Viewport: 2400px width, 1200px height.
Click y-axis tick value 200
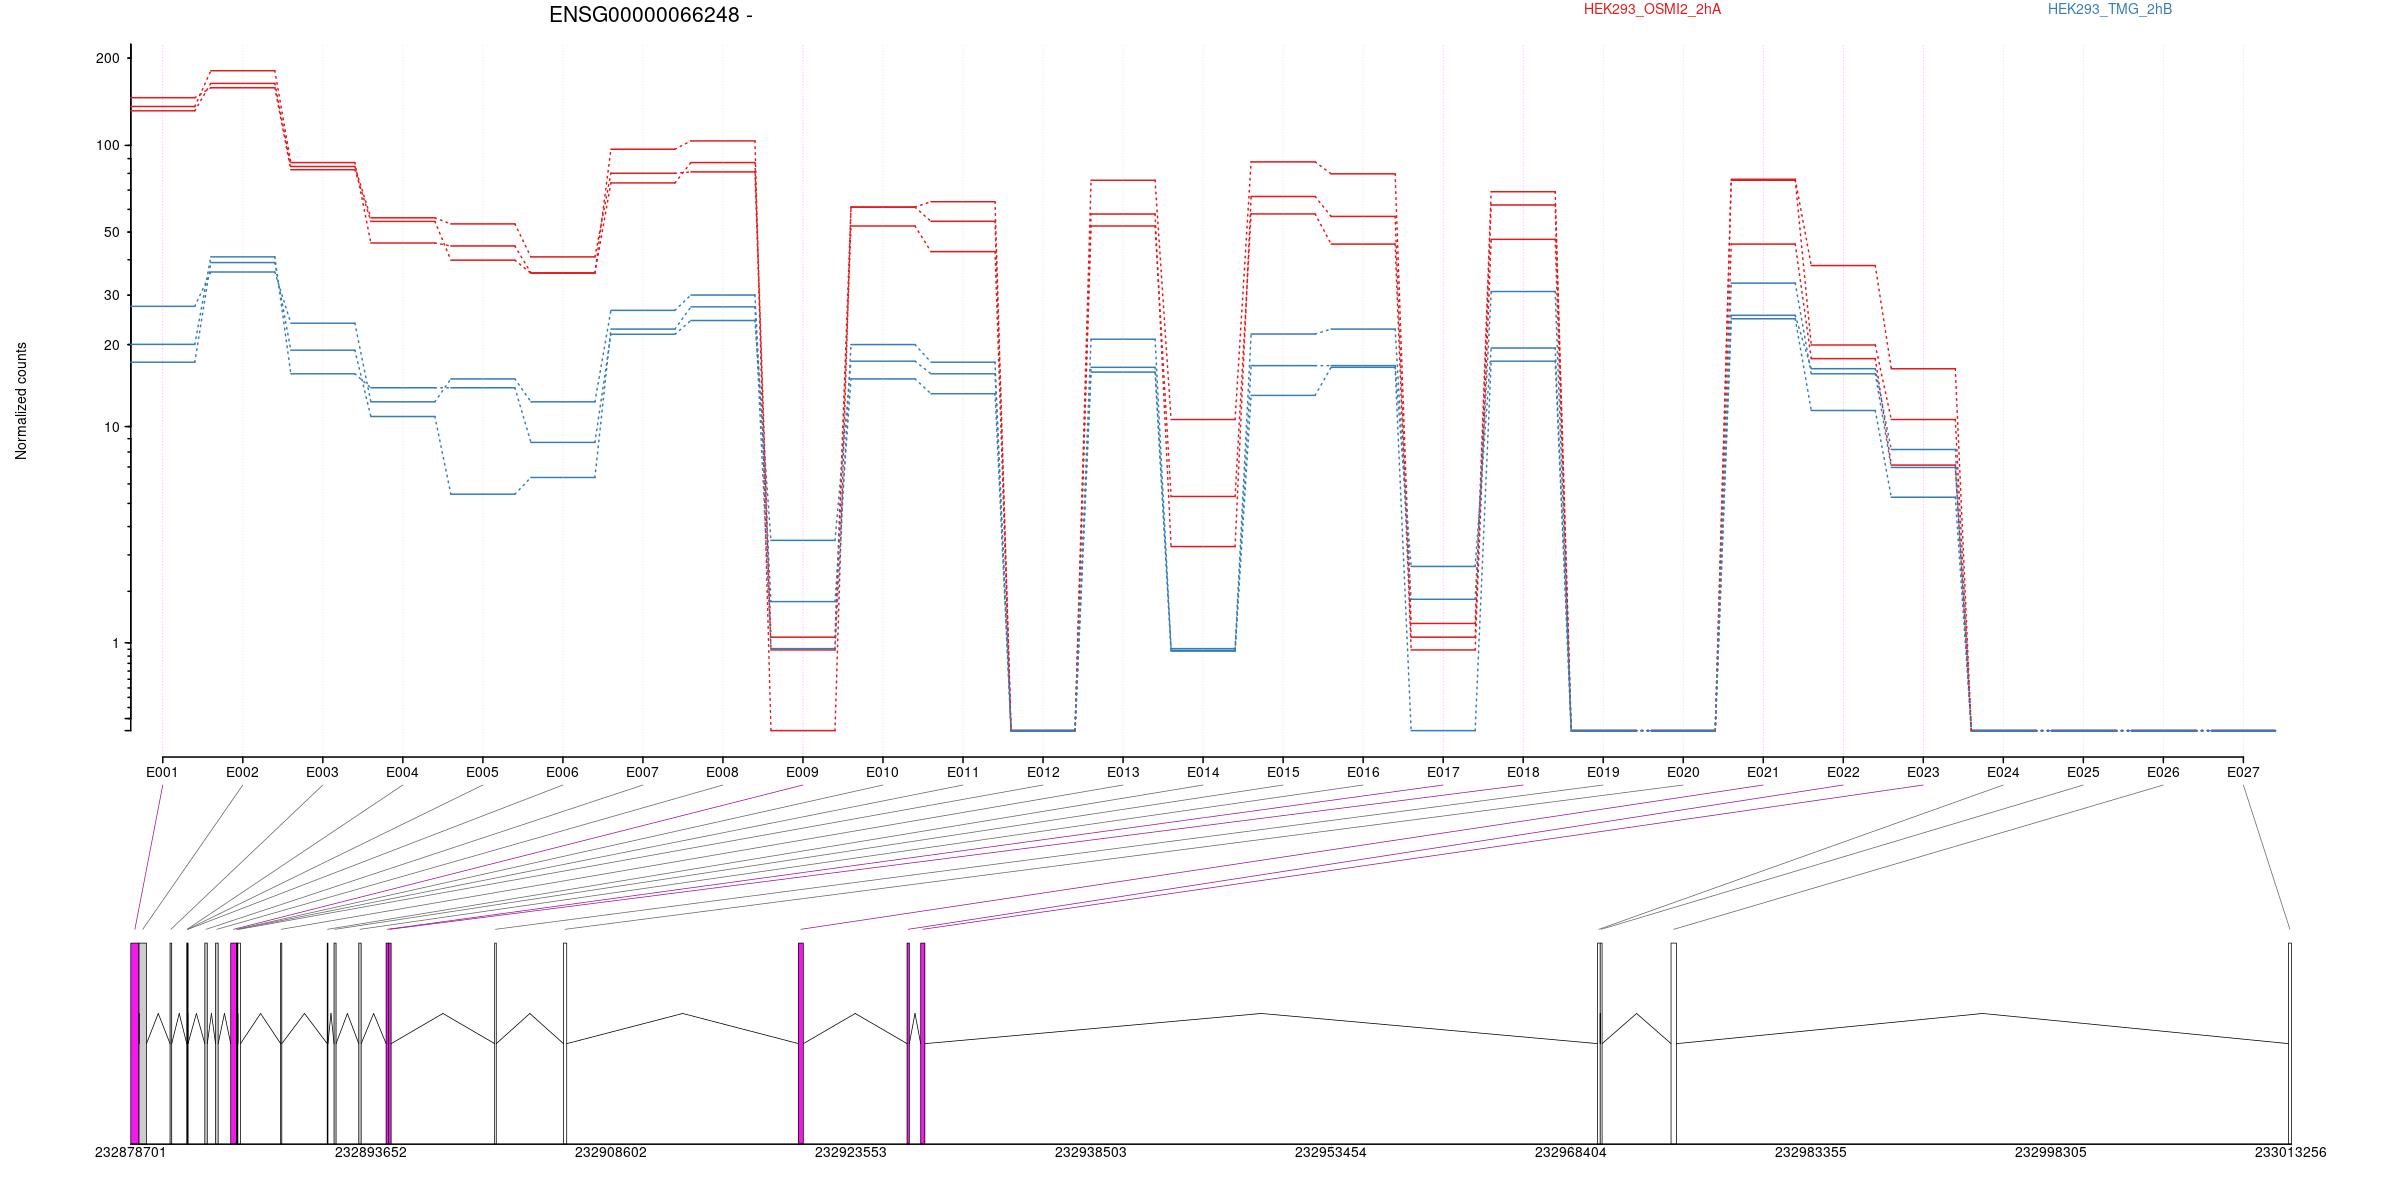click(107, 58)
